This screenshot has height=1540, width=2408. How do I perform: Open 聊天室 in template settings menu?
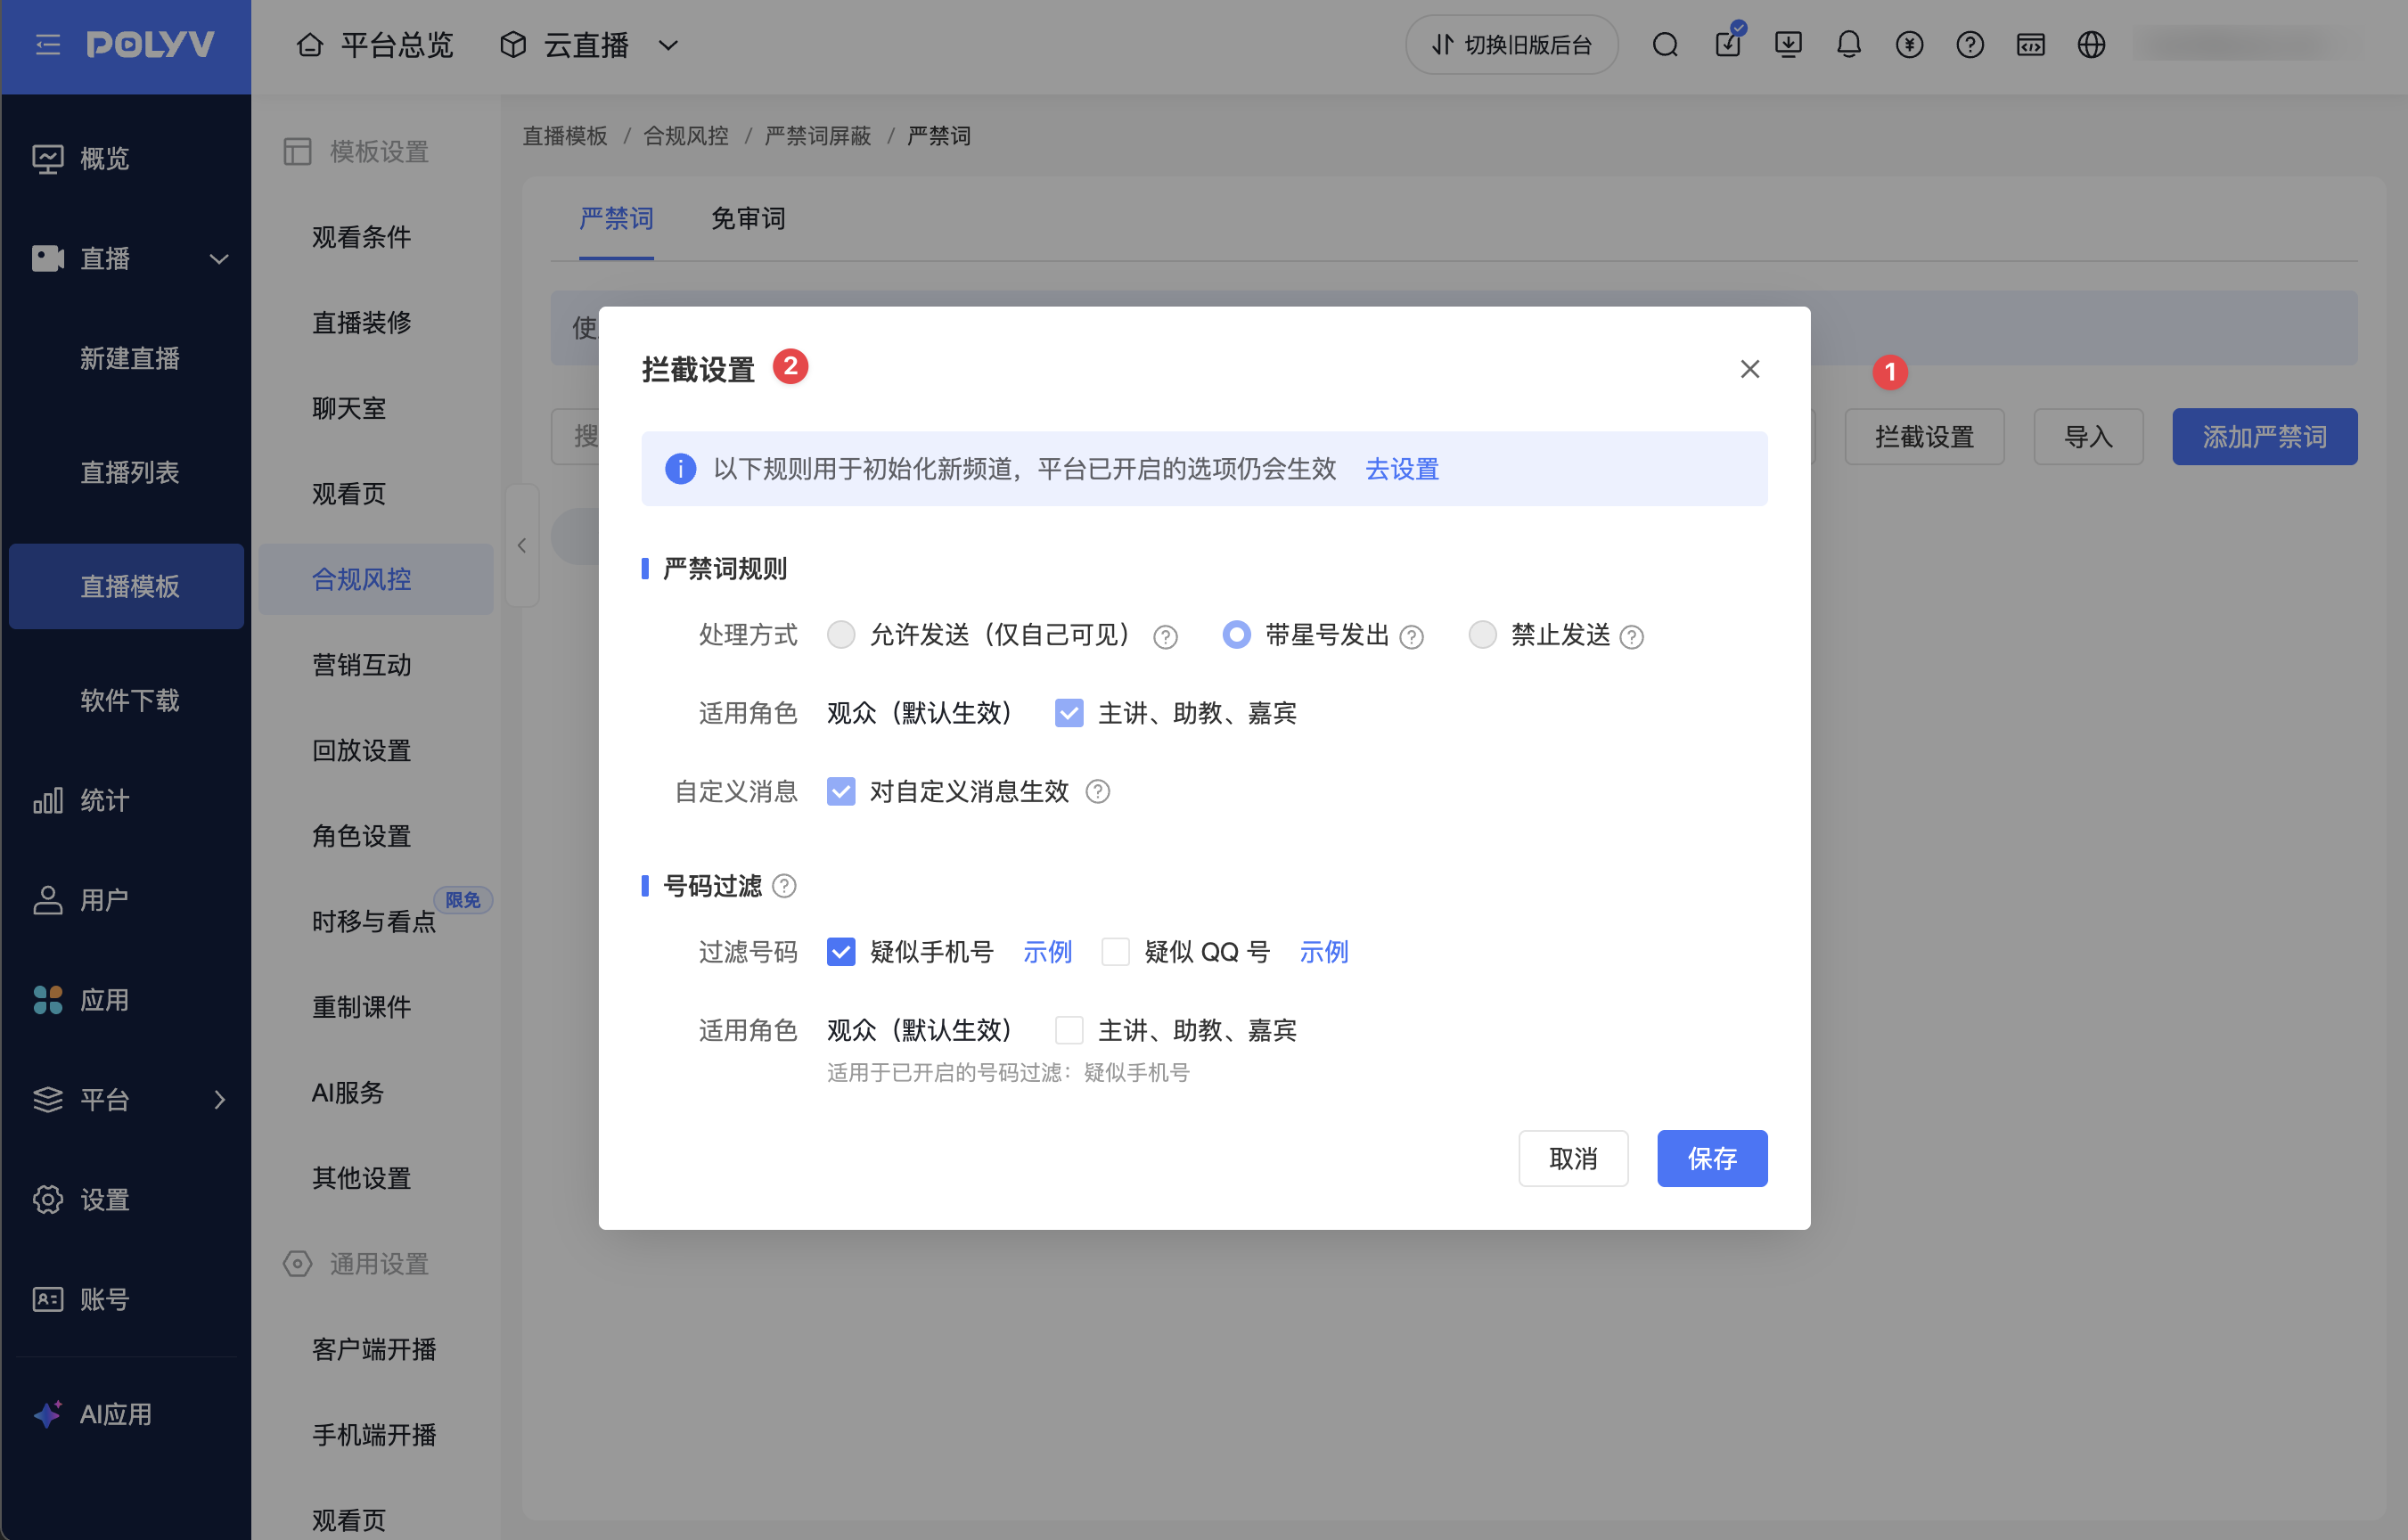(x=349, y=408)
